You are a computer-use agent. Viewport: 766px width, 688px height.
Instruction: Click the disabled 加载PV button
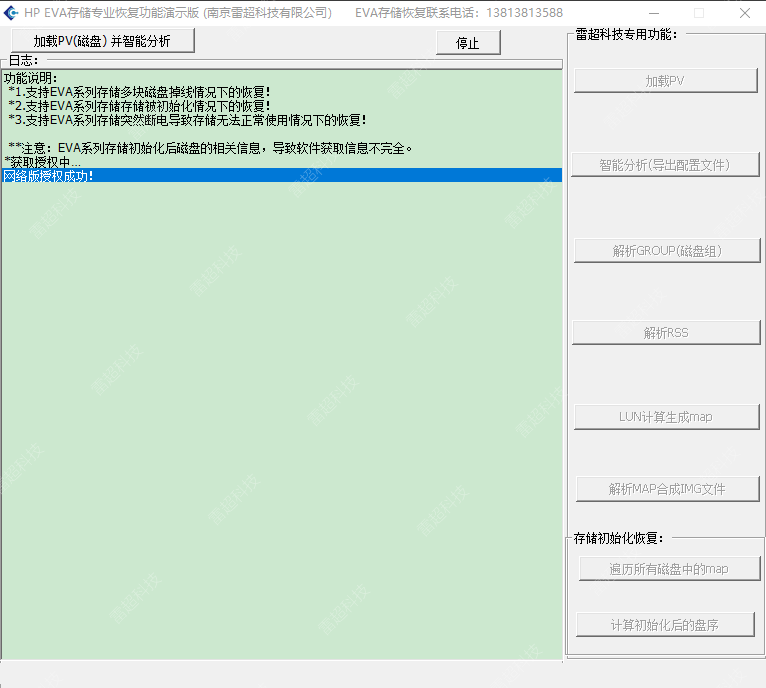click(665, 81)
